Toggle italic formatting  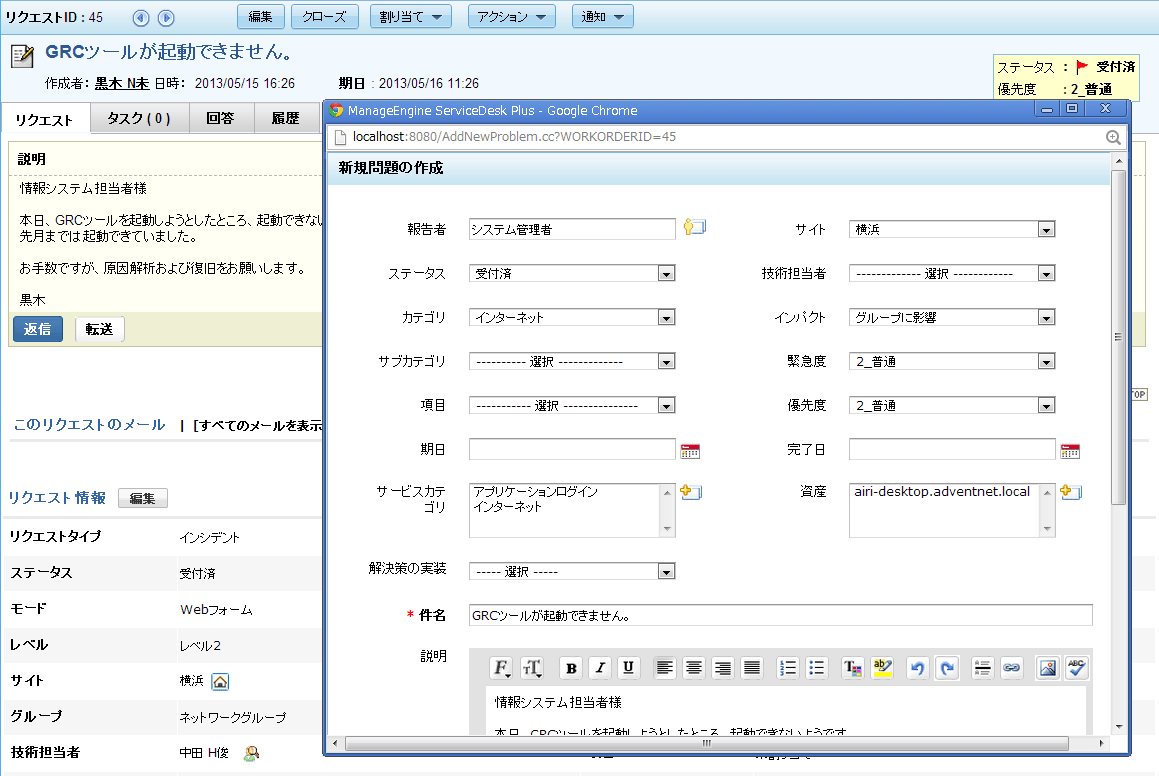click(599, 668)
